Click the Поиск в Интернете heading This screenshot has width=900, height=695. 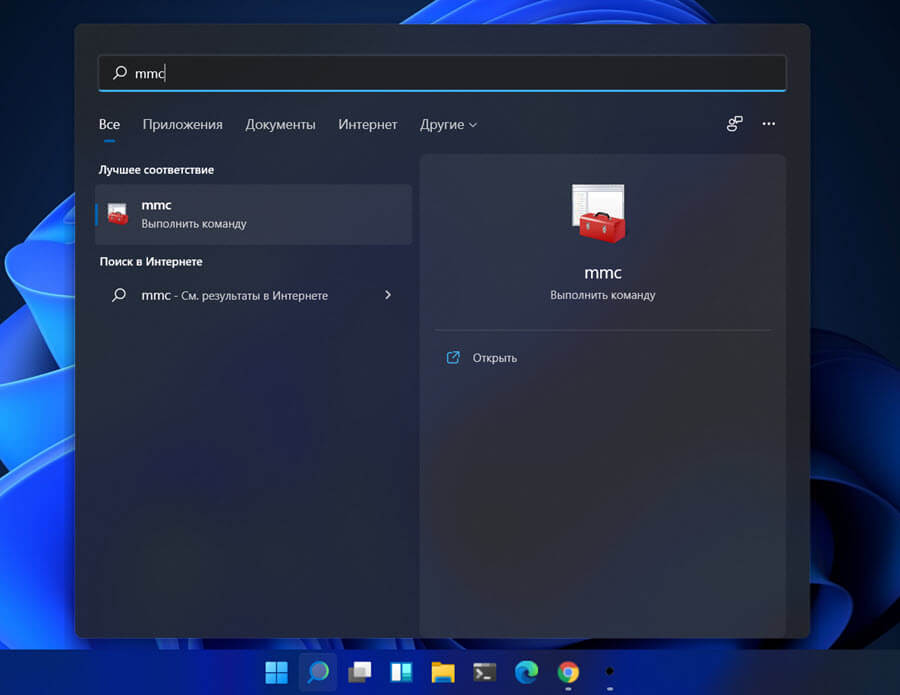pos(151,262)
